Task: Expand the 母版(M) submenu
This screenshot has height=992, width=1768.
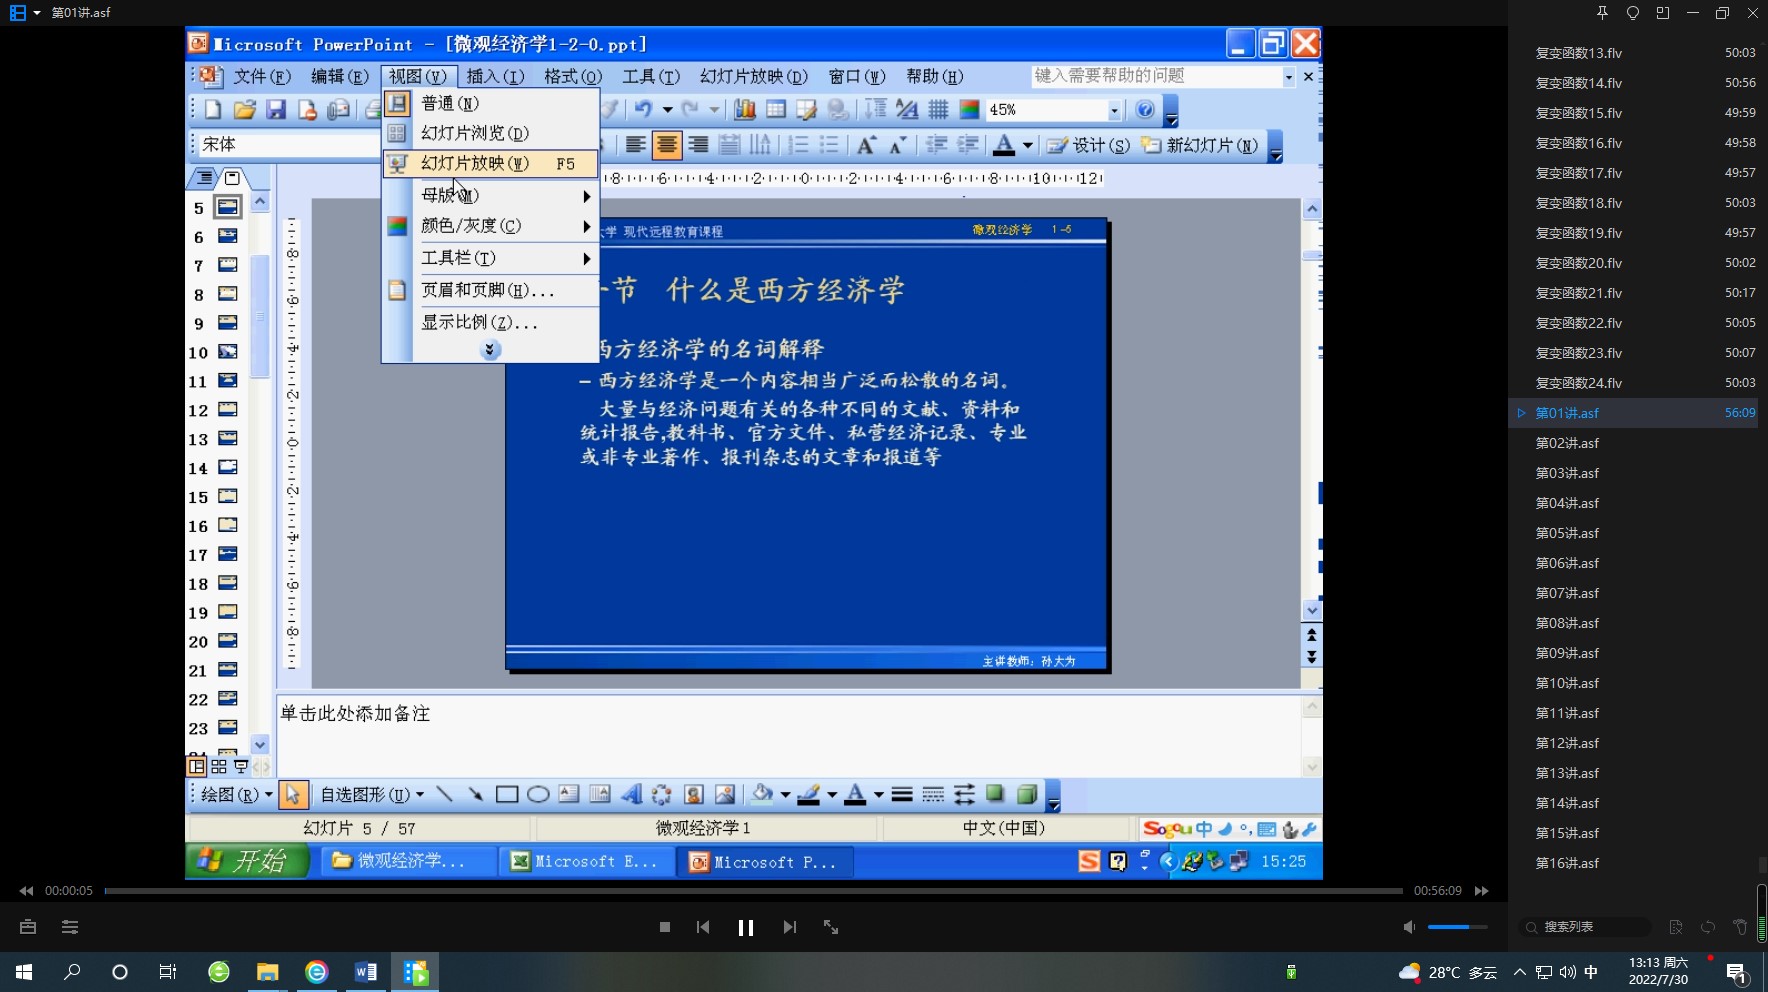Action: (491, 195)
